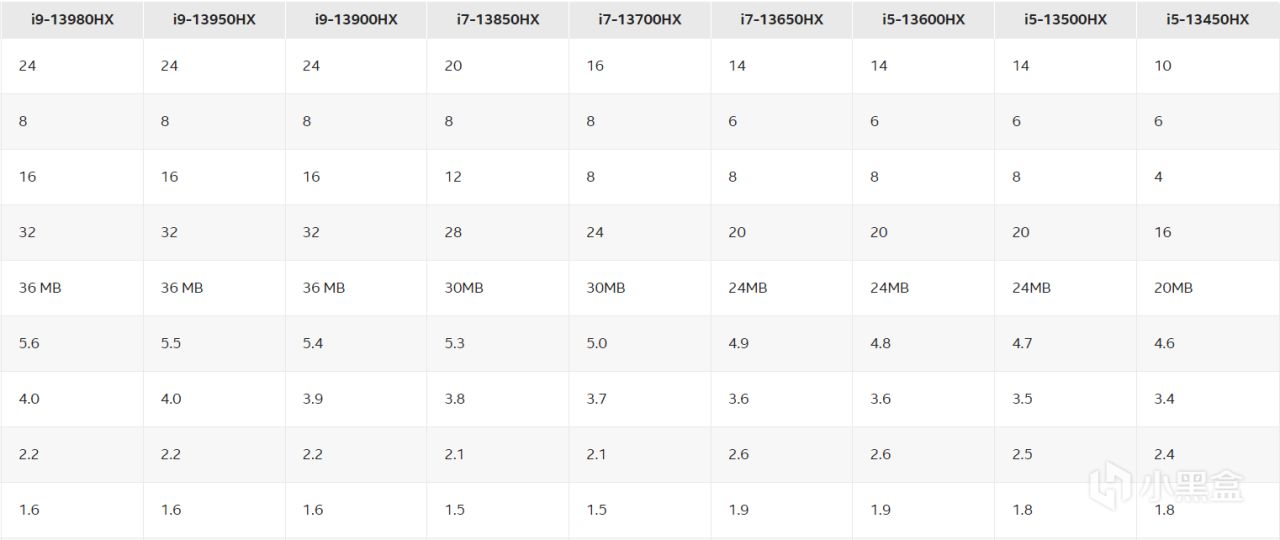Select the i7-13850HX column header
Screen dimensions: 1280x540
point(498,20)
